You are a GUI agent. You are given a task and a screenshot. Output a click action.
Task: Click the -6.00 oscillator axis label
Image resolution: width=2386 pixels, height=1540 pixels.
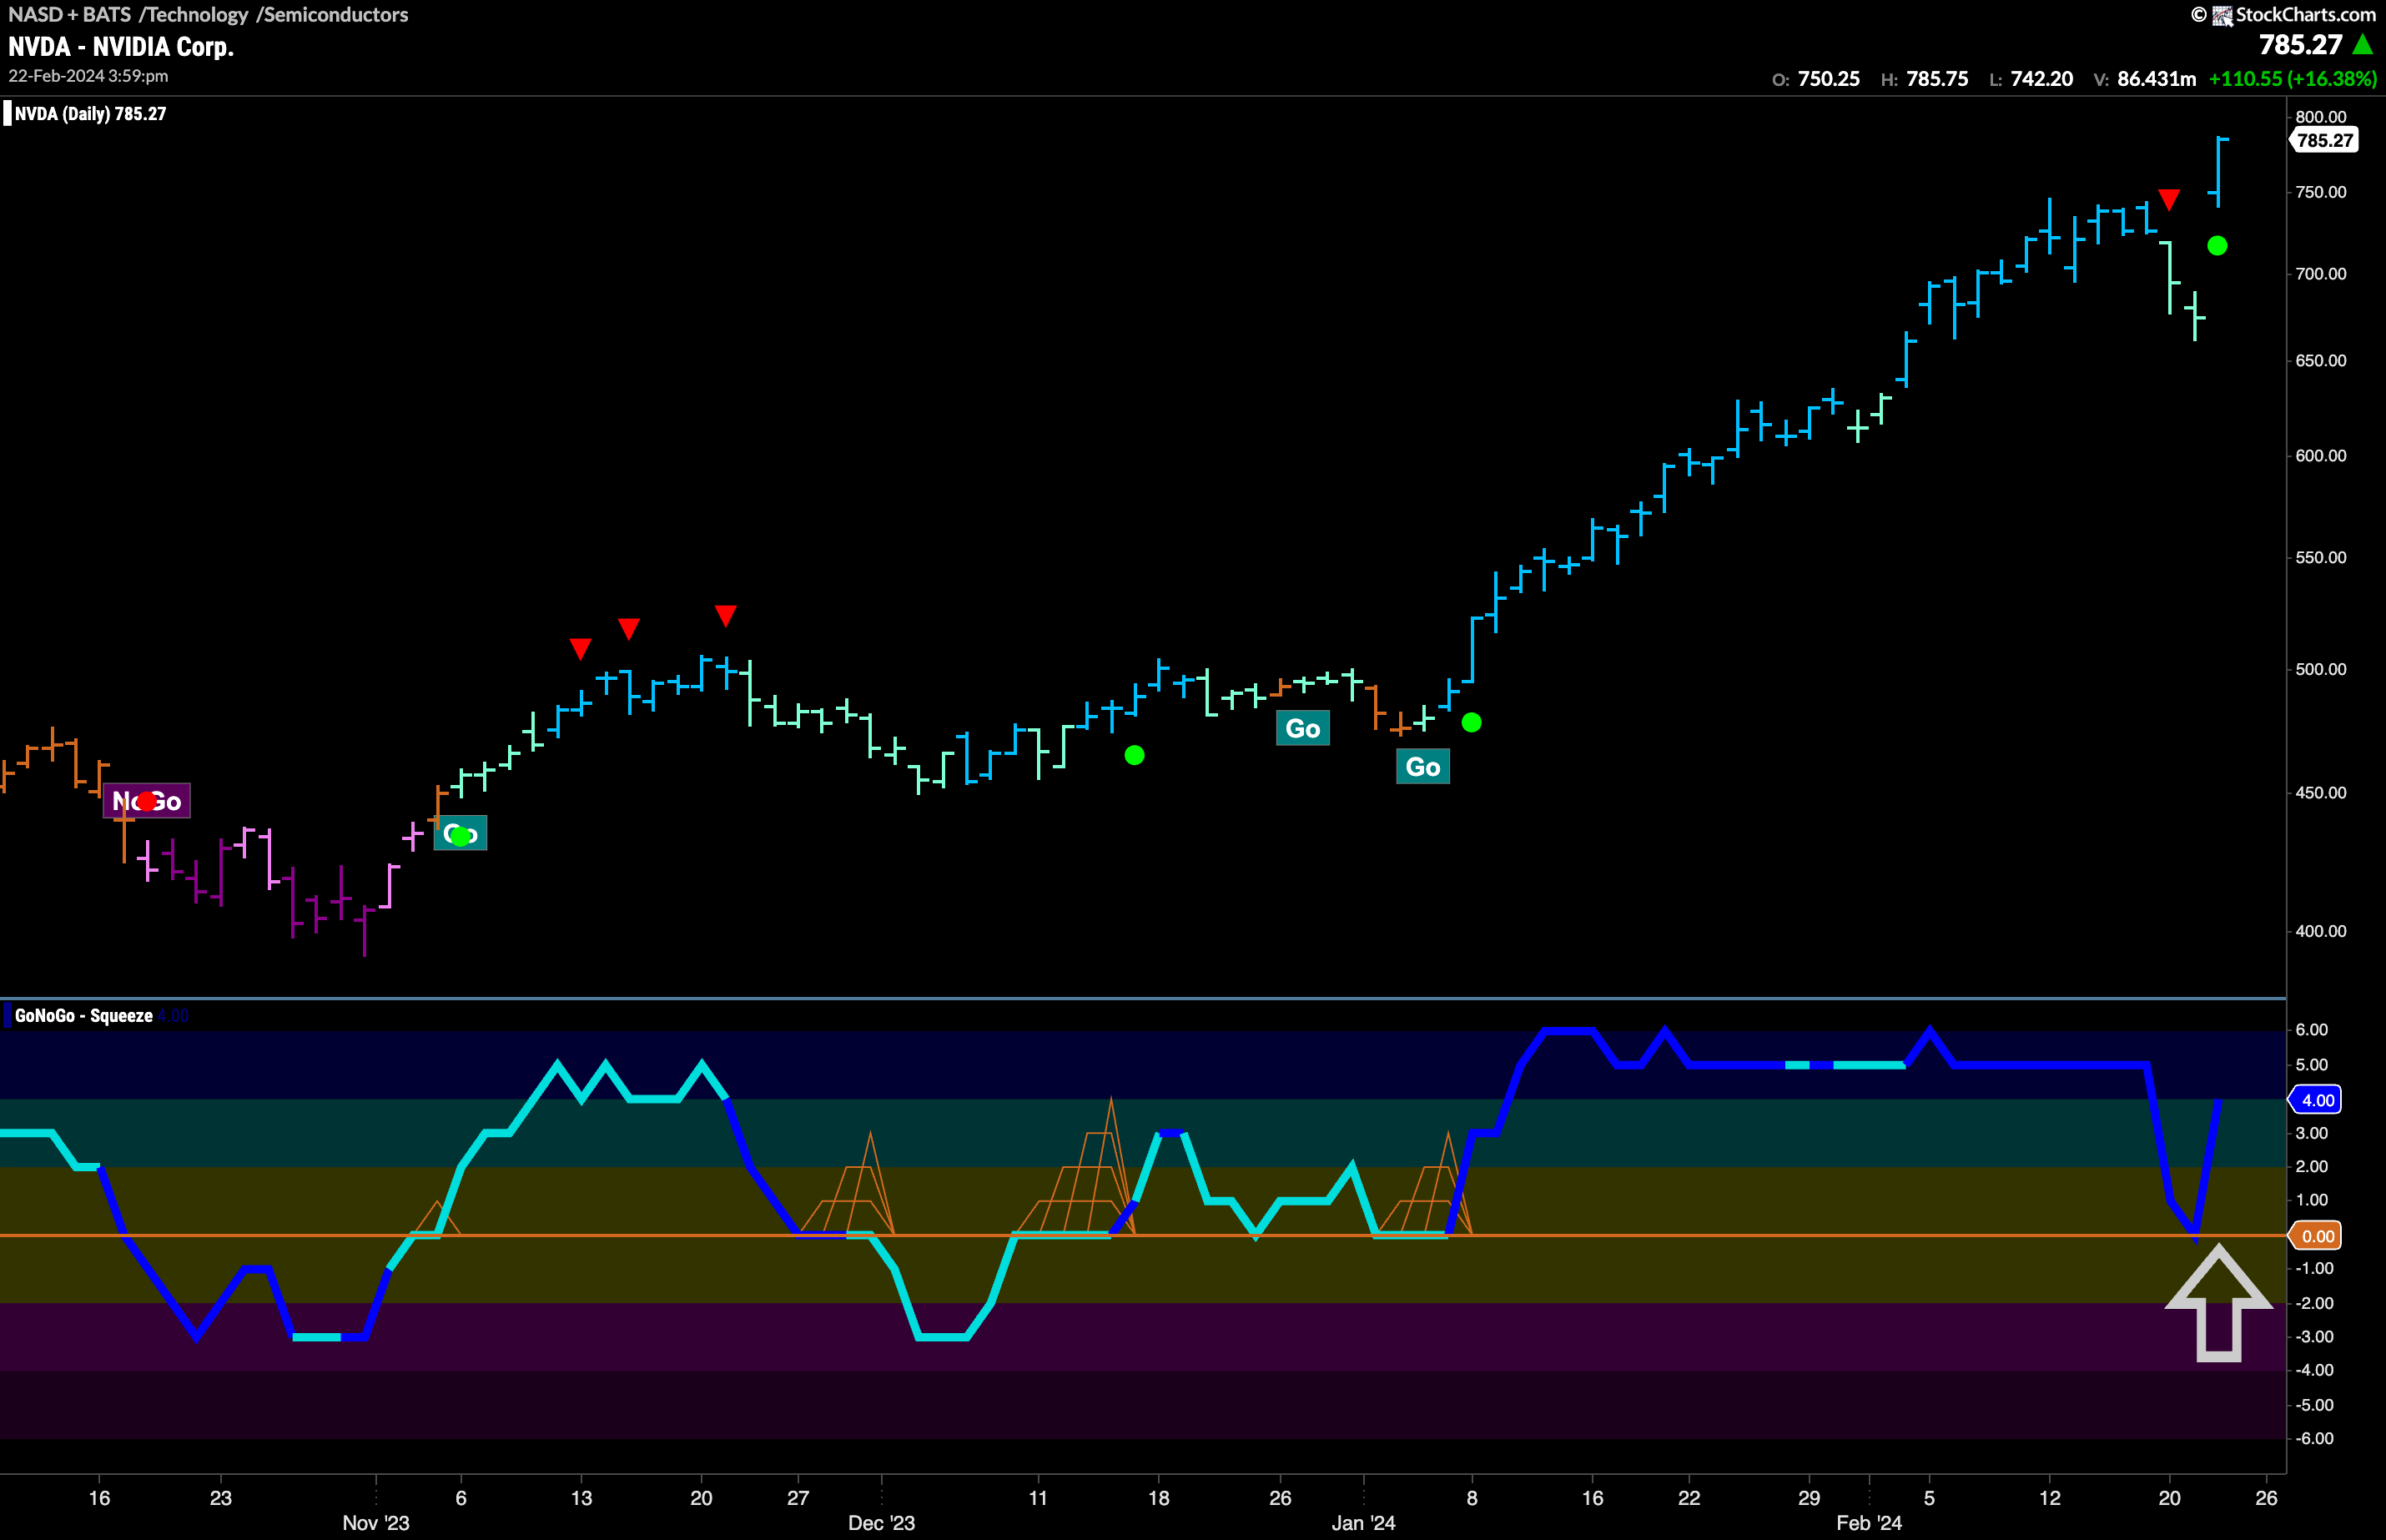pos(2314,1439)
